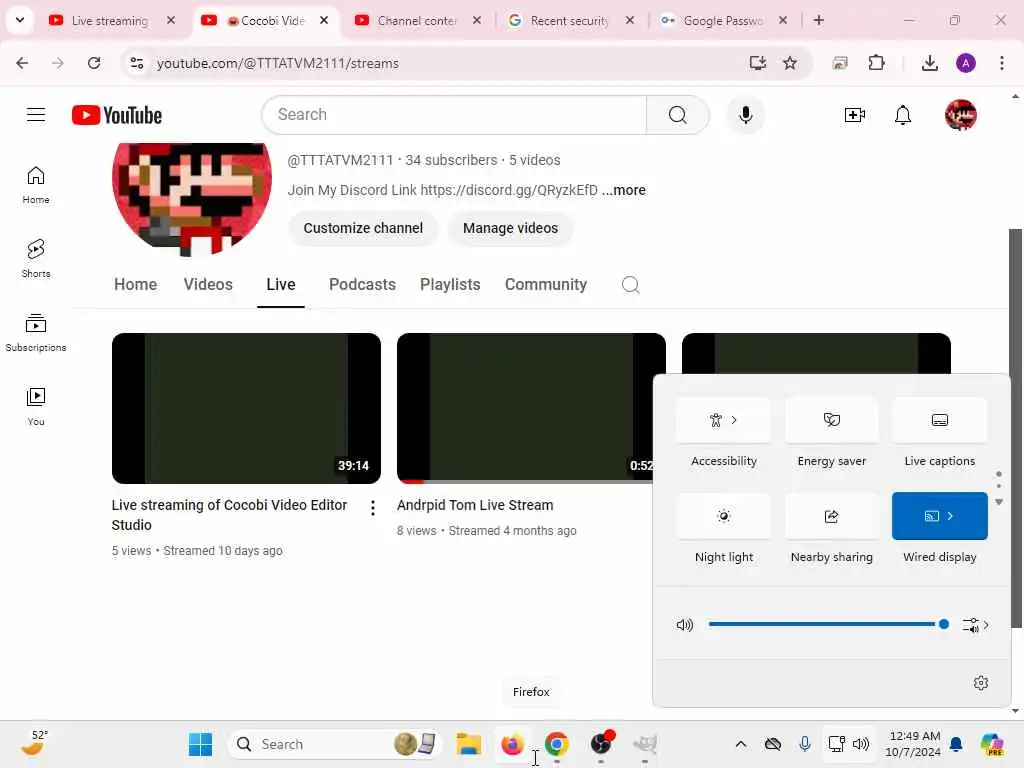Open quick settings gear icon
The width and height of the screenshot is (1024, 768).
click(x=980, y=683)
